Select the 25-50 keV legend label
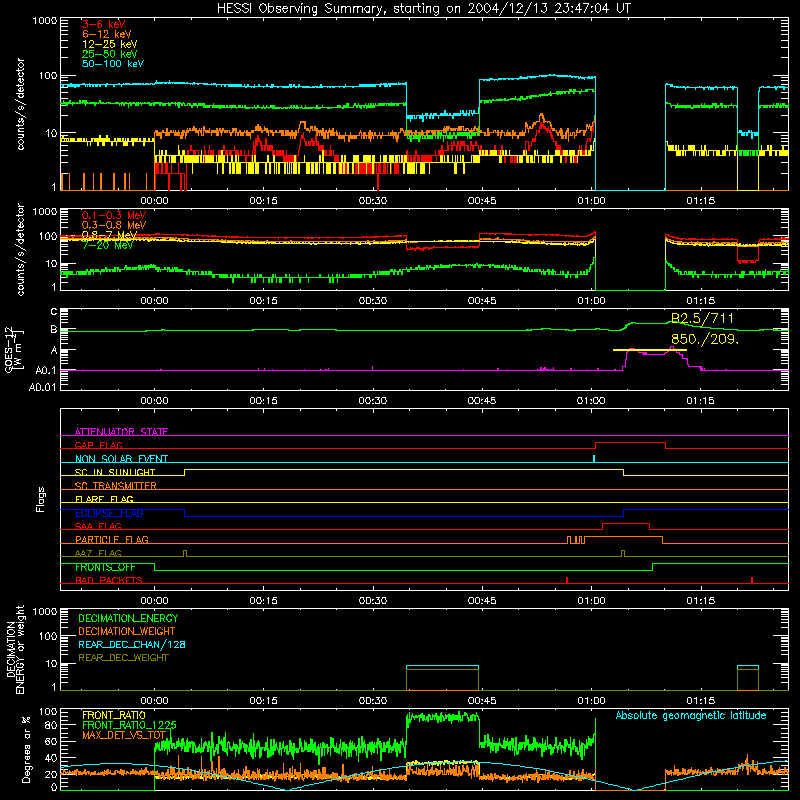The height and width of the screenshot is (800, 800). click(110, 54)
